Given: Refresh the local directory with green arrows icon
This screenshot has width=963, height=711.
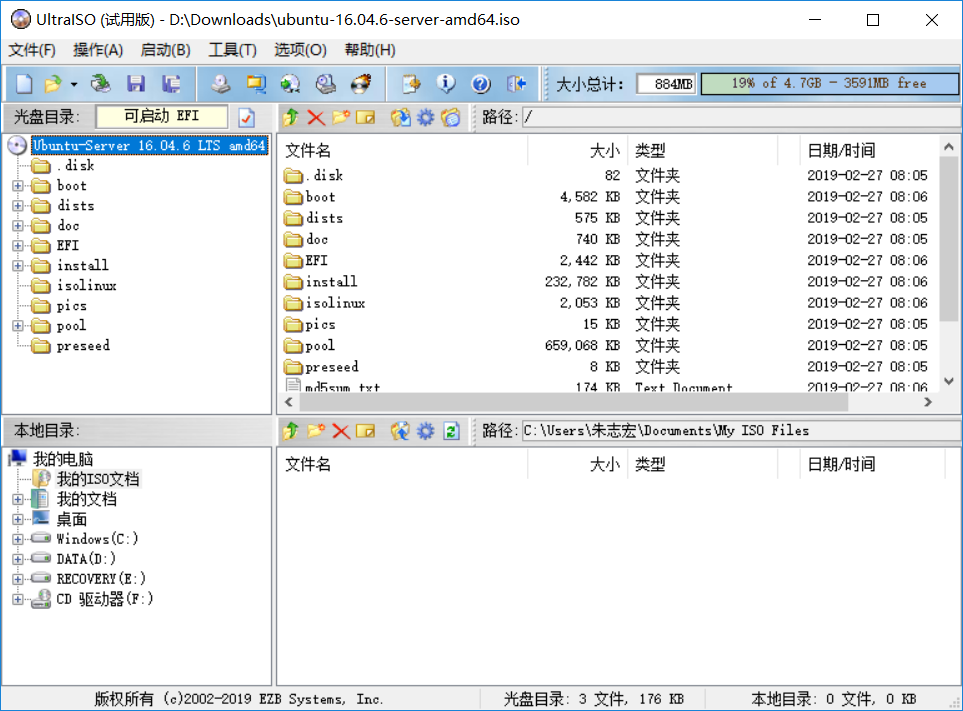Looking at the screenshot, I should 451,431.
